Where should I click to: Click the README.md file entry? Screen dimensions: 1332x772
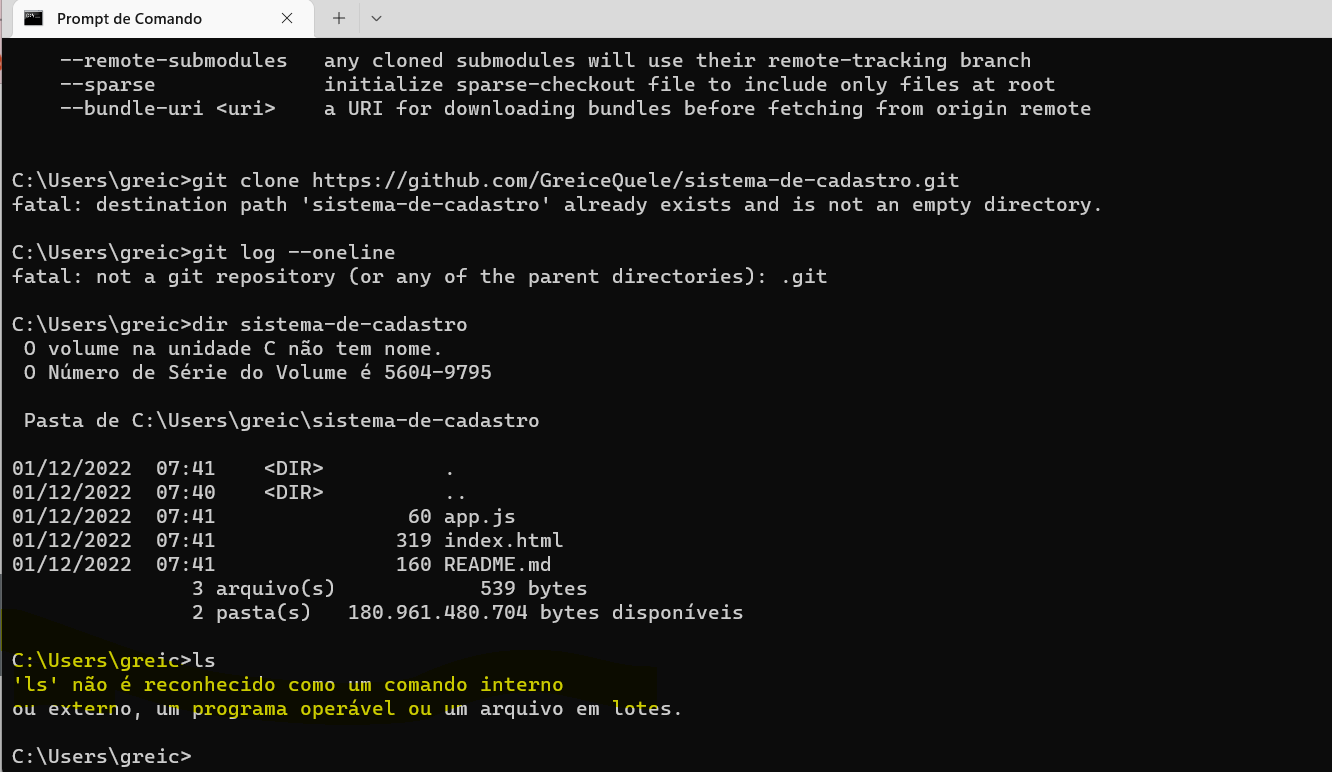[282, 565]
